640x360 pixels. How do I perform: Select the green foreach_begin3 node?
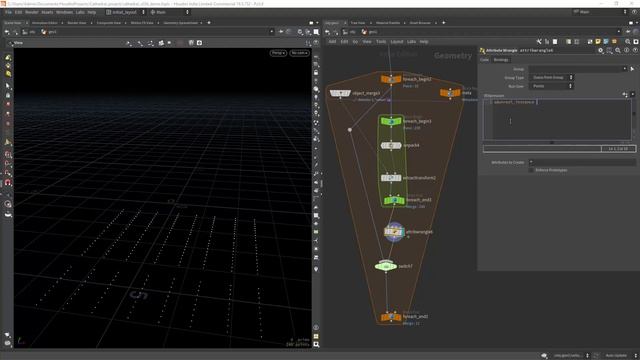point(391,121)
